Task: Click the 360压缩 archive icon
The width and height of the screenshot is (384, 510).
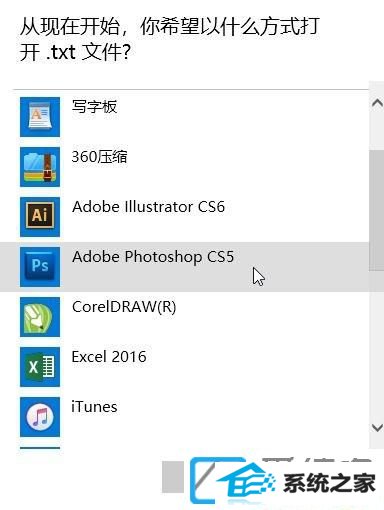Action: tap(40, 167)
